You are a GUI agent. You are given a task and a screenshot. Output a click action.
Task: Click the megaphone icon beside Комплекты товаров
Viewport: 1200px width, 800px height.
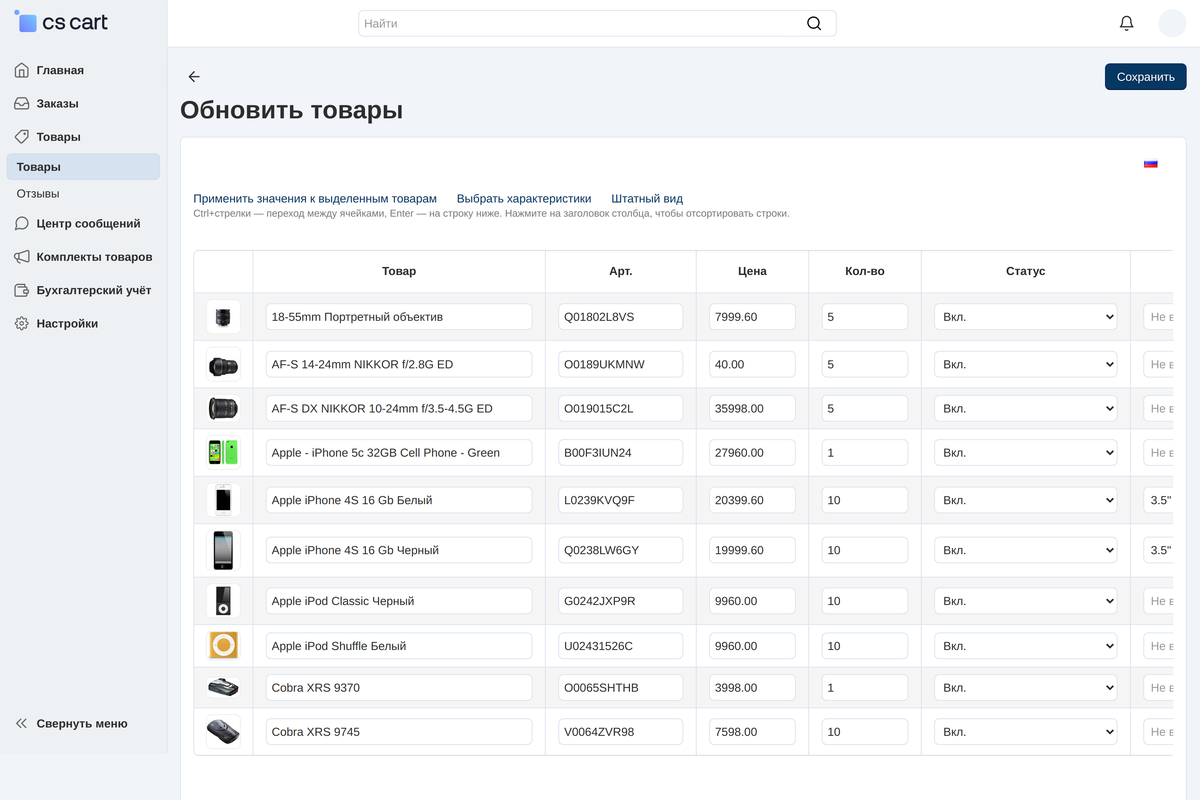coord(22,257)
